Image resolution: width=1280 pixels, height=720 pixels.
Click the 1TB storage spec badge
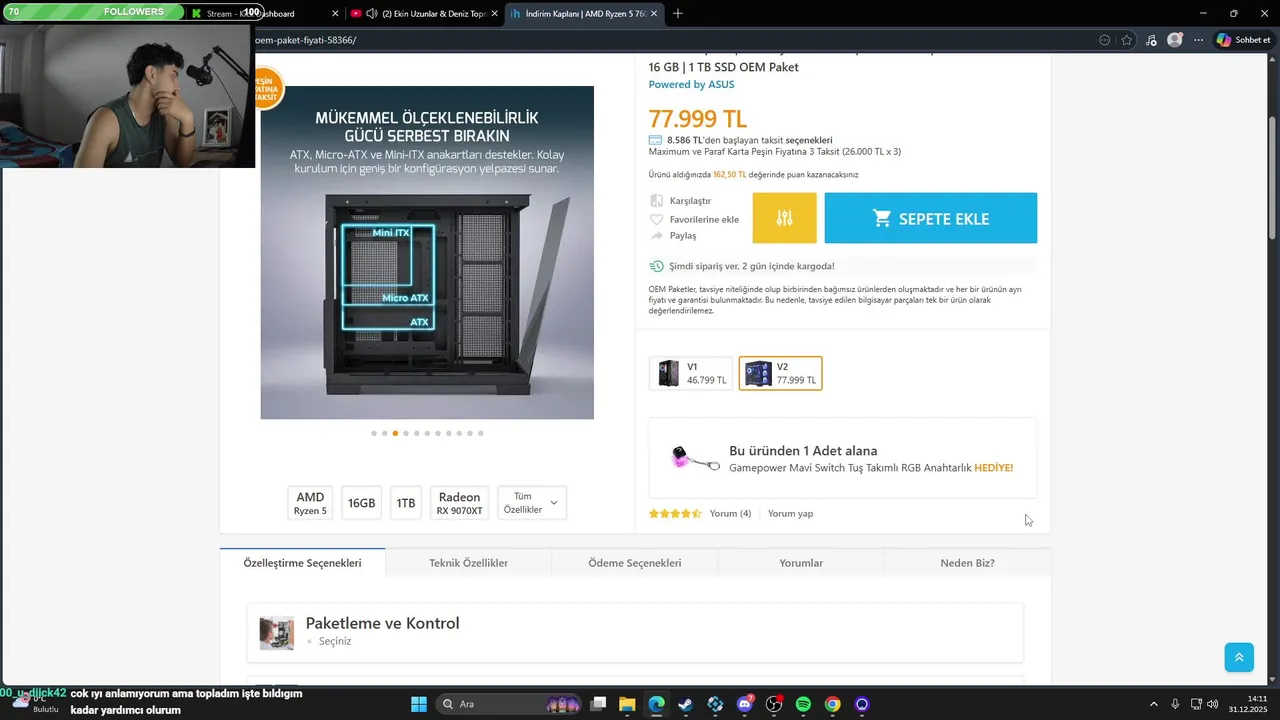[x=405, y=503]
